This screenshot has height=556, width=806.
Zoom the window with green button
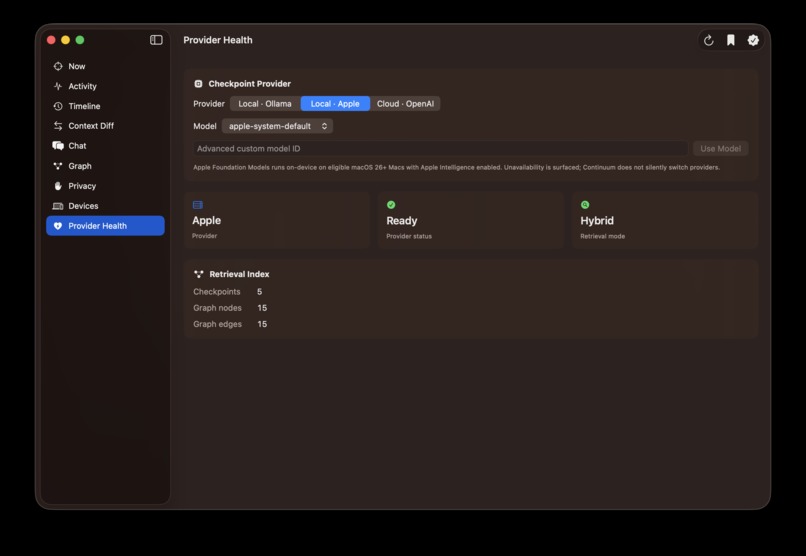pyautogui.click(x=80, y=40)
